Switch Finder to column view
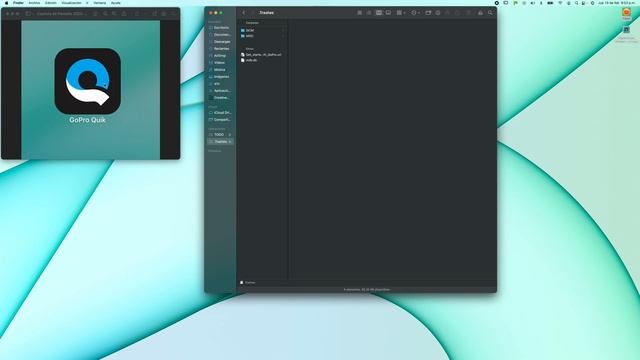Image resolution: width=640 pixels, height=360 pixels. point(379,13)
